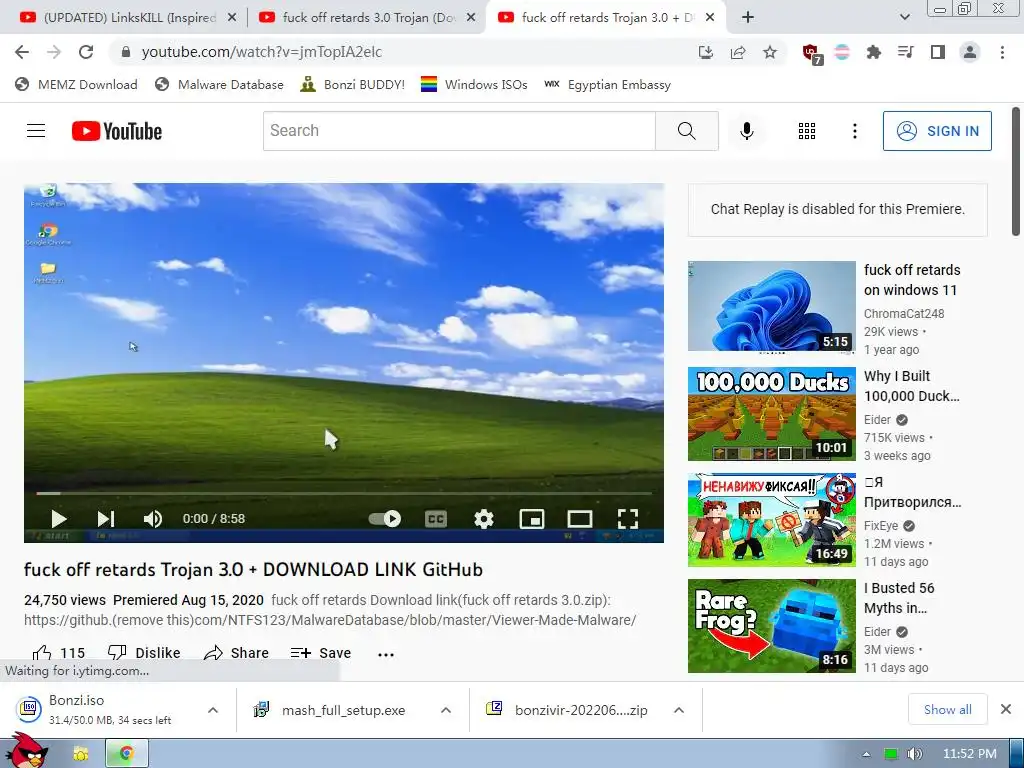This screenshot has width=1024, height=768.
Task: Skip to the next video
Action: [106, 519]
